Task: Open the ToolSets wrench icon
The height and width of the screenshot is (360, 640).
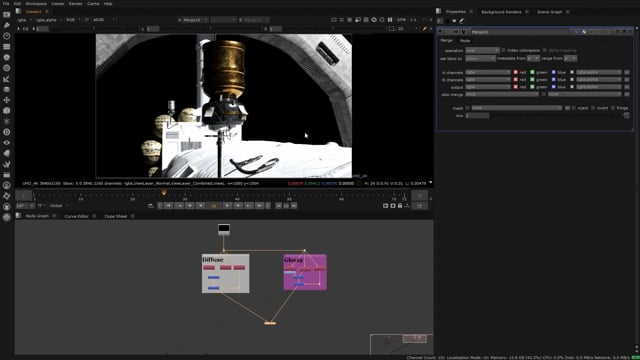Action: click(7, 164)
